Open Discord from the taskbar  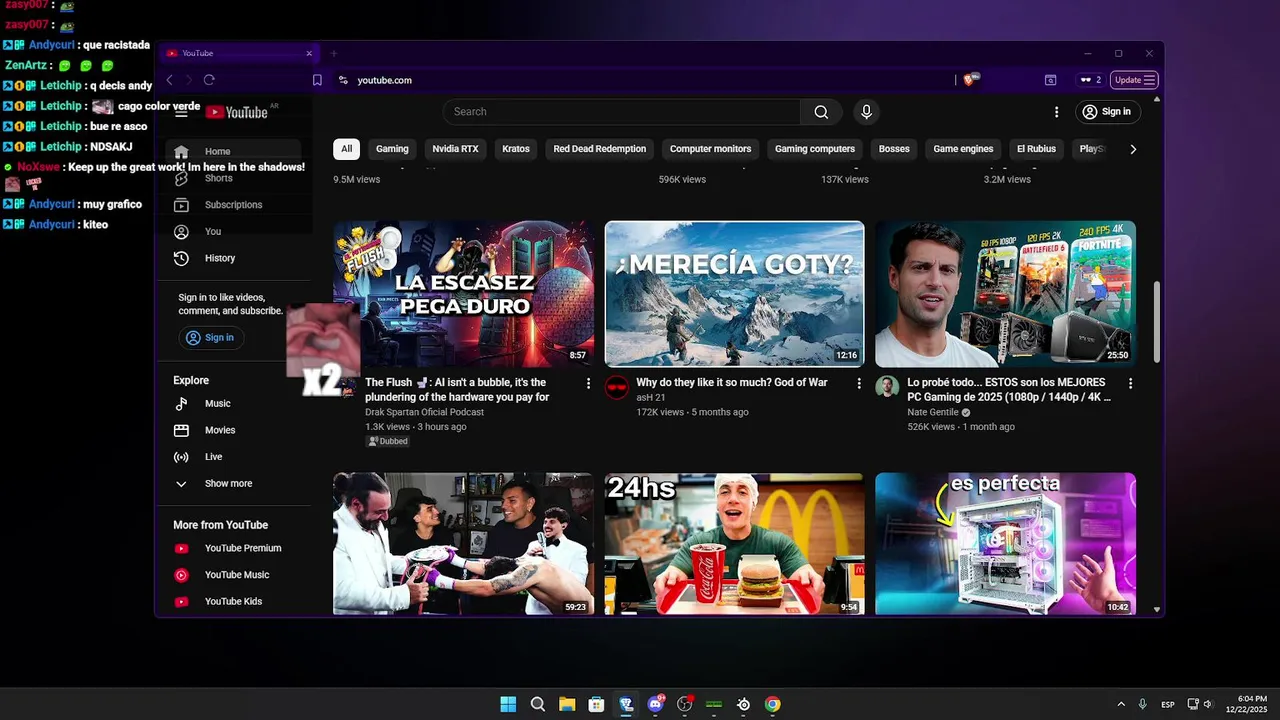click(x=655, y=704)
